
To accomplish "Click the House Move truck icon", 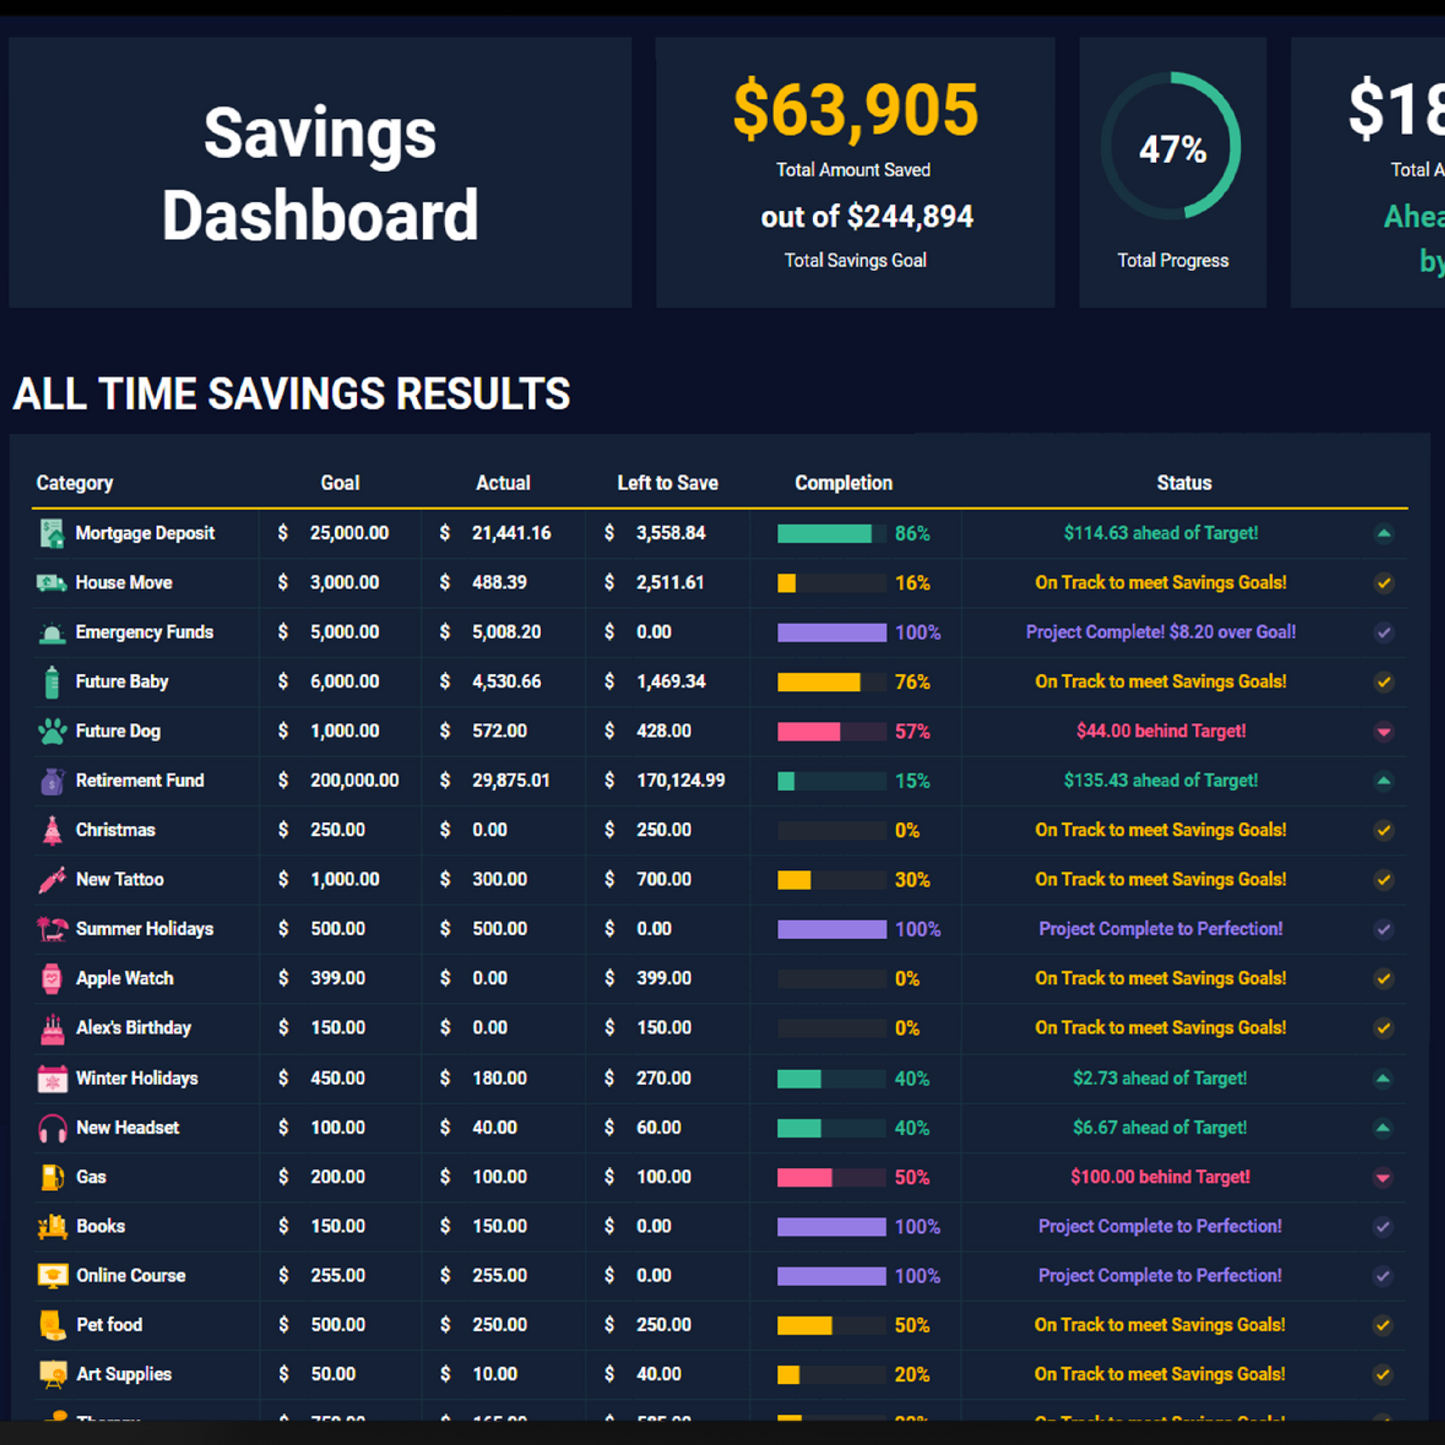I will (x=52, y=583).
